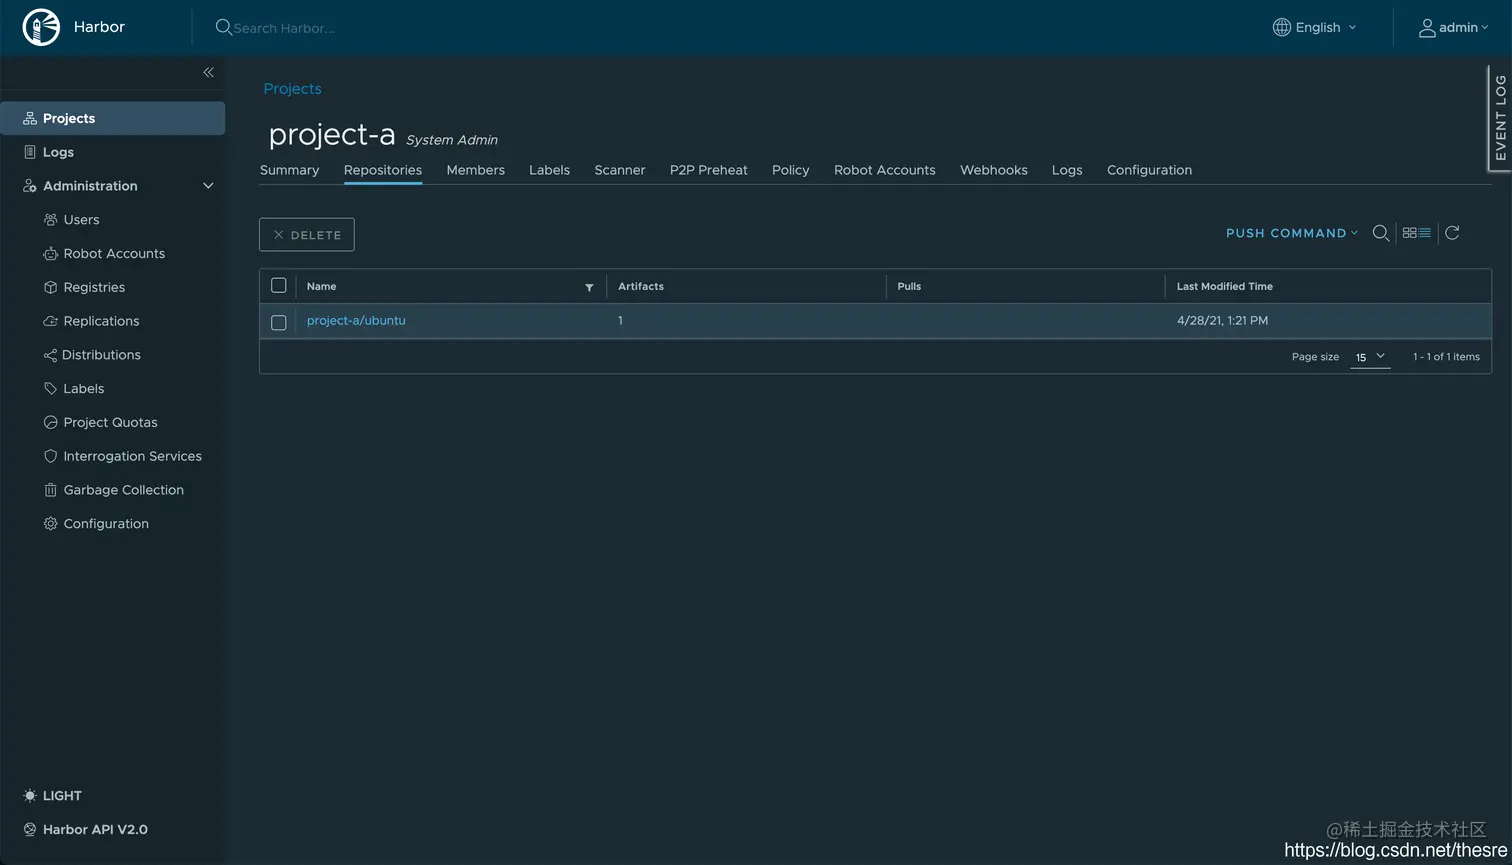1512x865 pixels.
Task: Open the Members tab
Action: click(475, 170)
